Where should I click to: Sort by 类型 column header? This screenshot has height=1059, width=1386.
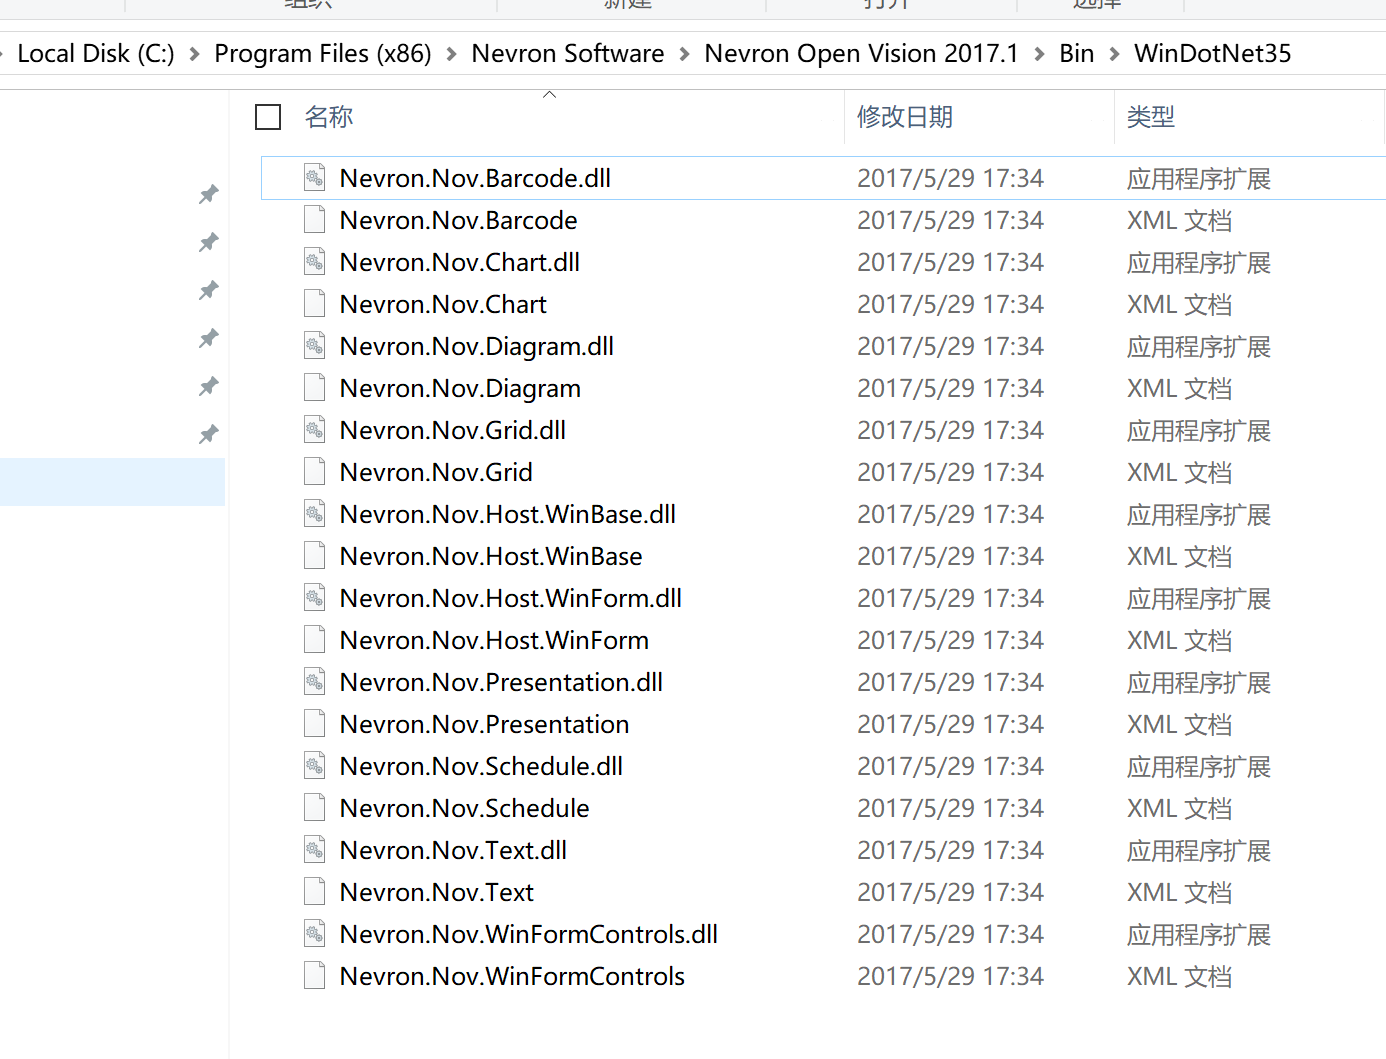[1151, 117]
